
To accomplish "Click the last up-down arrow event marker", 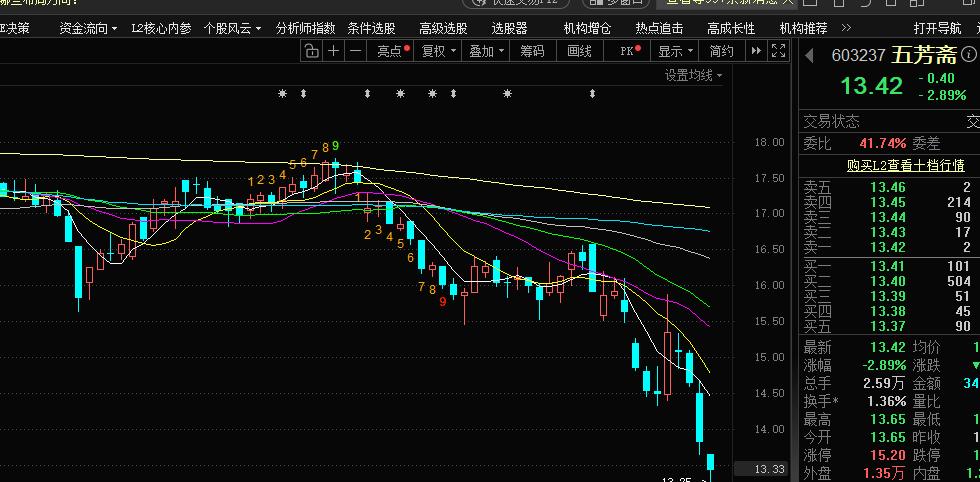I will [592, 94].
